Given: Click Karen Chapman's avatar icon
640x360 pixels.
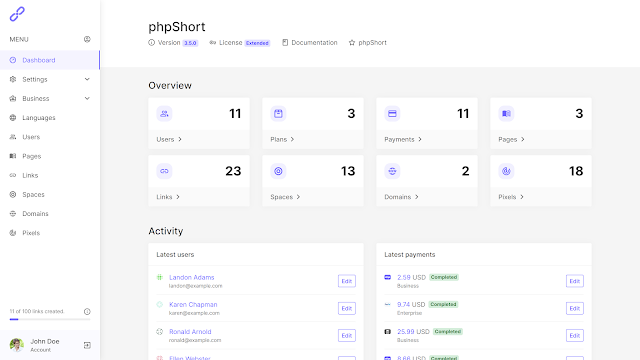Looking at the screenshot, I should click(x=160, y=304).
